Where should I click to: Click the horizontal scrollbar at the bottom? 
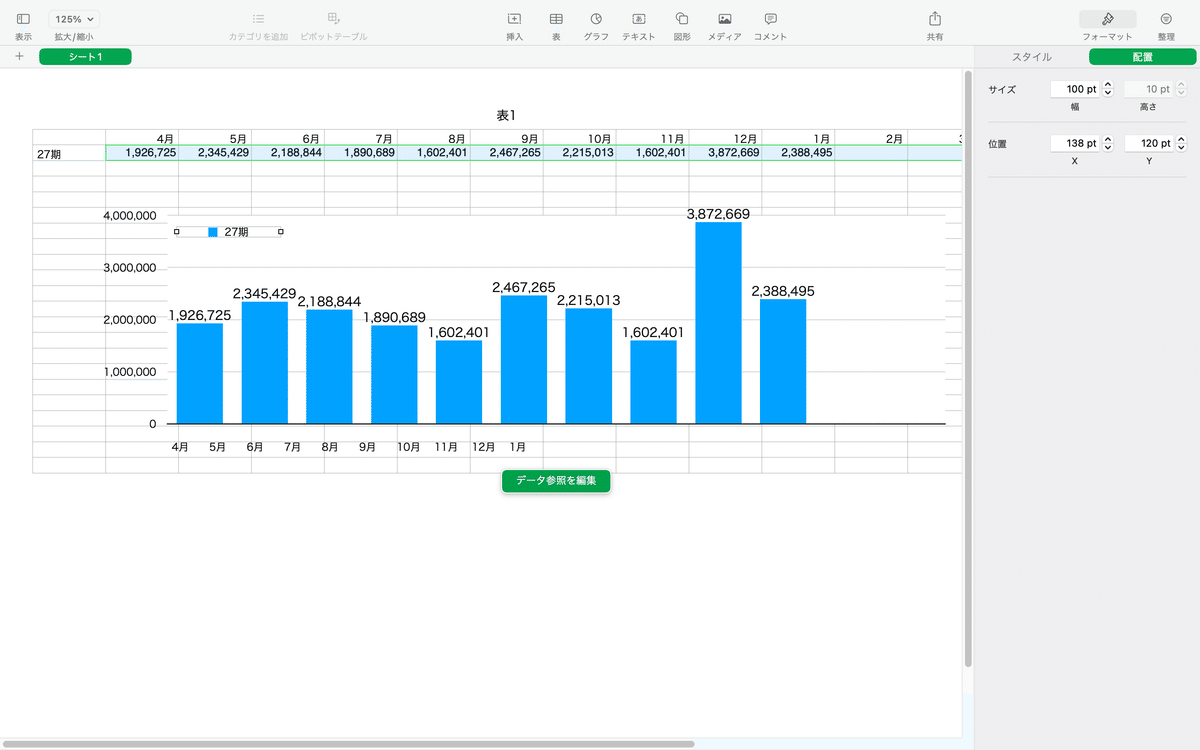click(347, 744)
